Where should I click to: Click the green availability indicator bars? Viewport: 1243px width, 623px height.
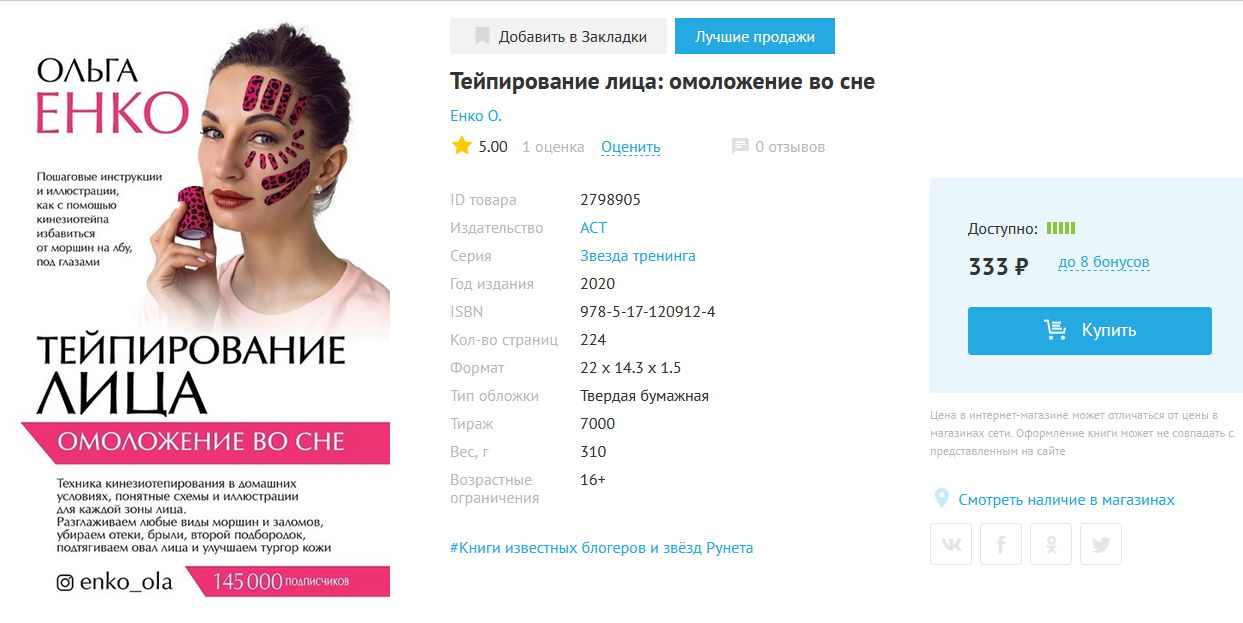[1061, 228]
